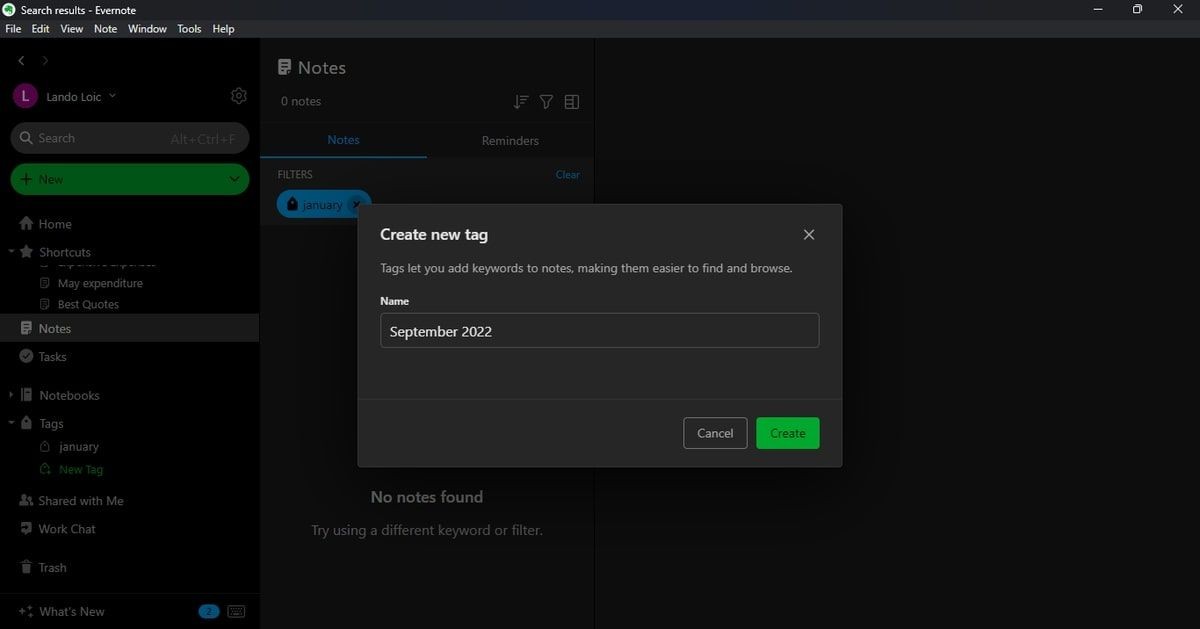Click New Tag in the sidebar

pyautogui.click(x=81, y=469)
